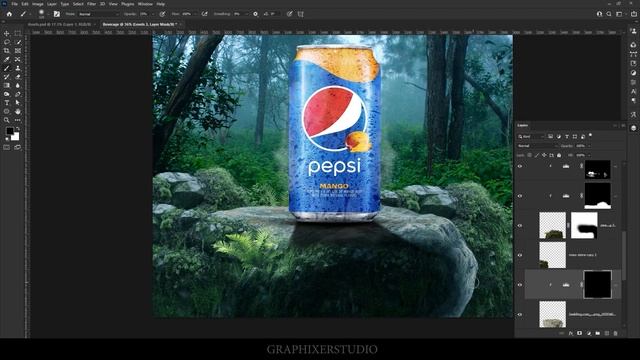Image resolution: width=640 pixels, height=360 pixels.
Task: Open the Edit Toolbar three-dots button
Action: pyautogui.click(x=18, y=120)
